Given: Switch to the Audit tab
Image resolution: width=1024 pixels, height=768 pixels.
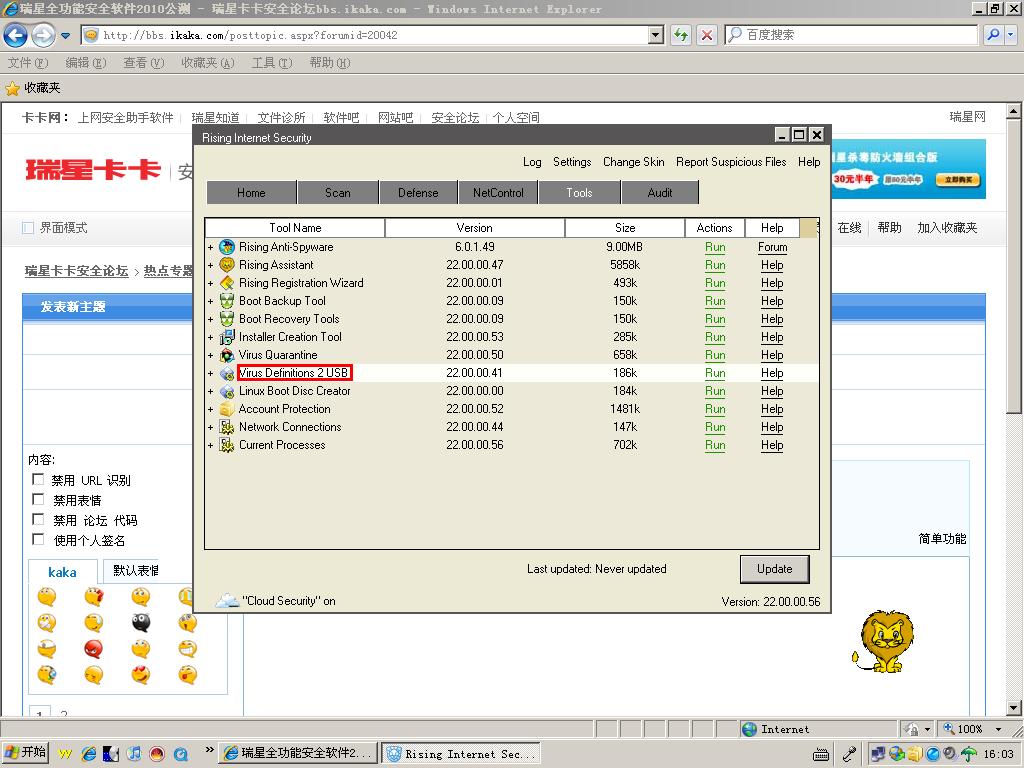Looking at the screenshot, I should point(660,193).
